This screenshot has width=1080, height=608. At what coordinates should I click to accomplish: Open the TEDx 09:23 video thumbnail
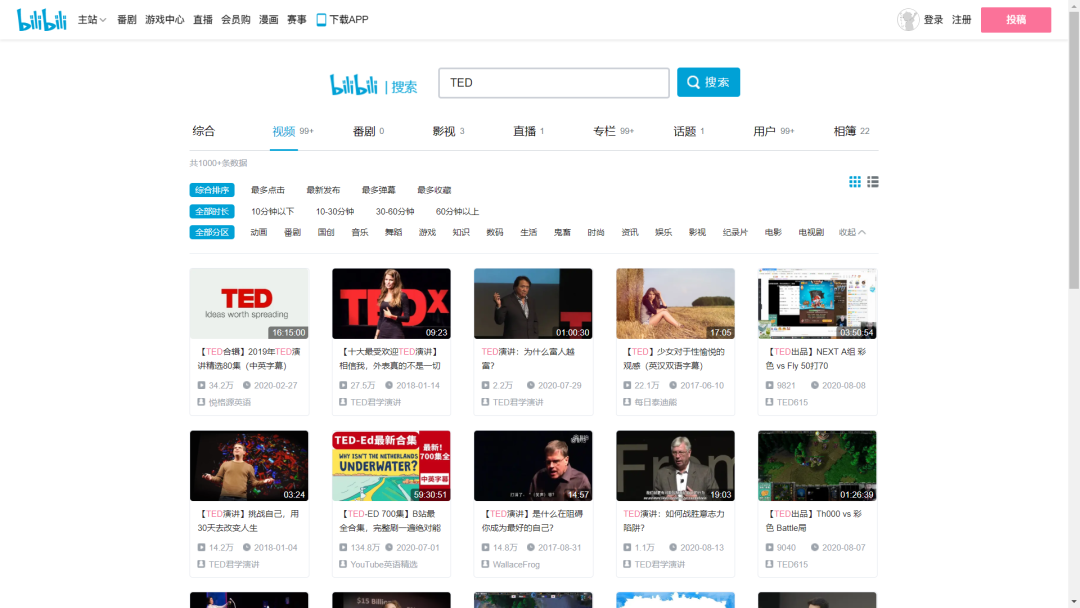[x=391, y=304]
